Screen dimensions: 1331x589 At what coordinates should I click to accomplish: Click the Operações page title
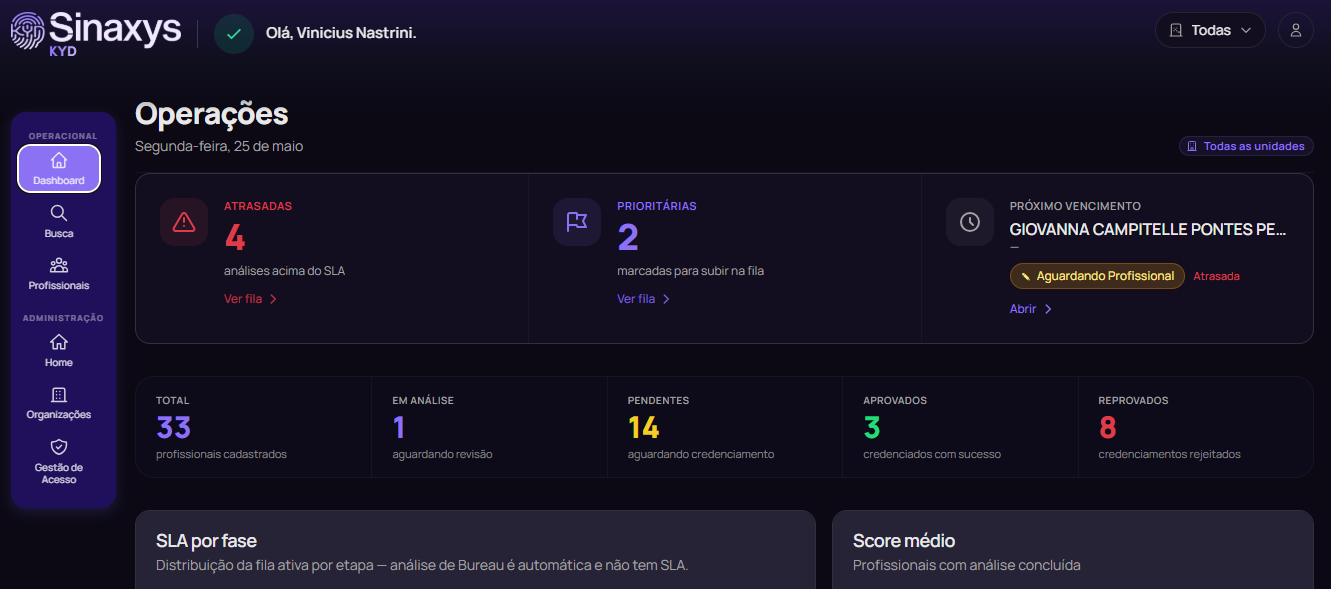211,115
